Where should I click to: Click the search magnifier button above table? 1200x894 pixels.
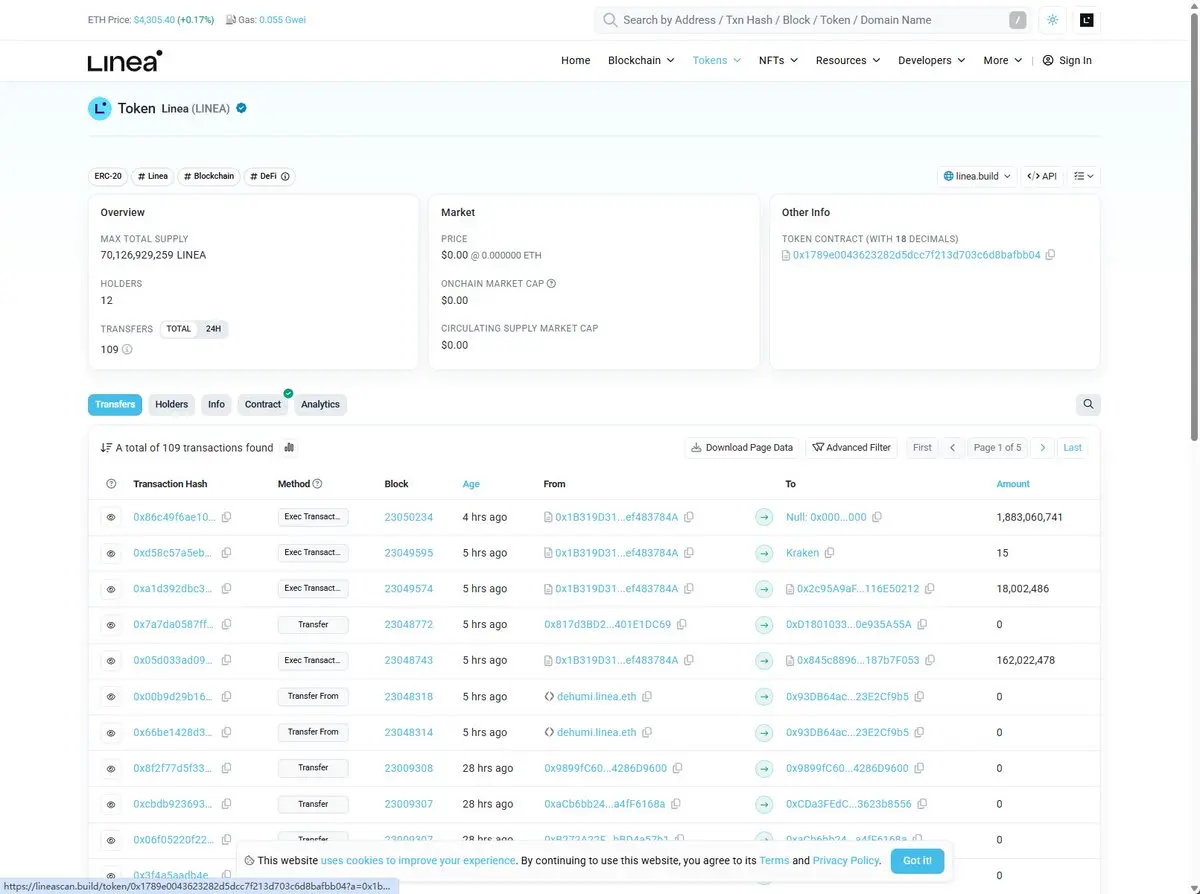[x=1088, y=404]
